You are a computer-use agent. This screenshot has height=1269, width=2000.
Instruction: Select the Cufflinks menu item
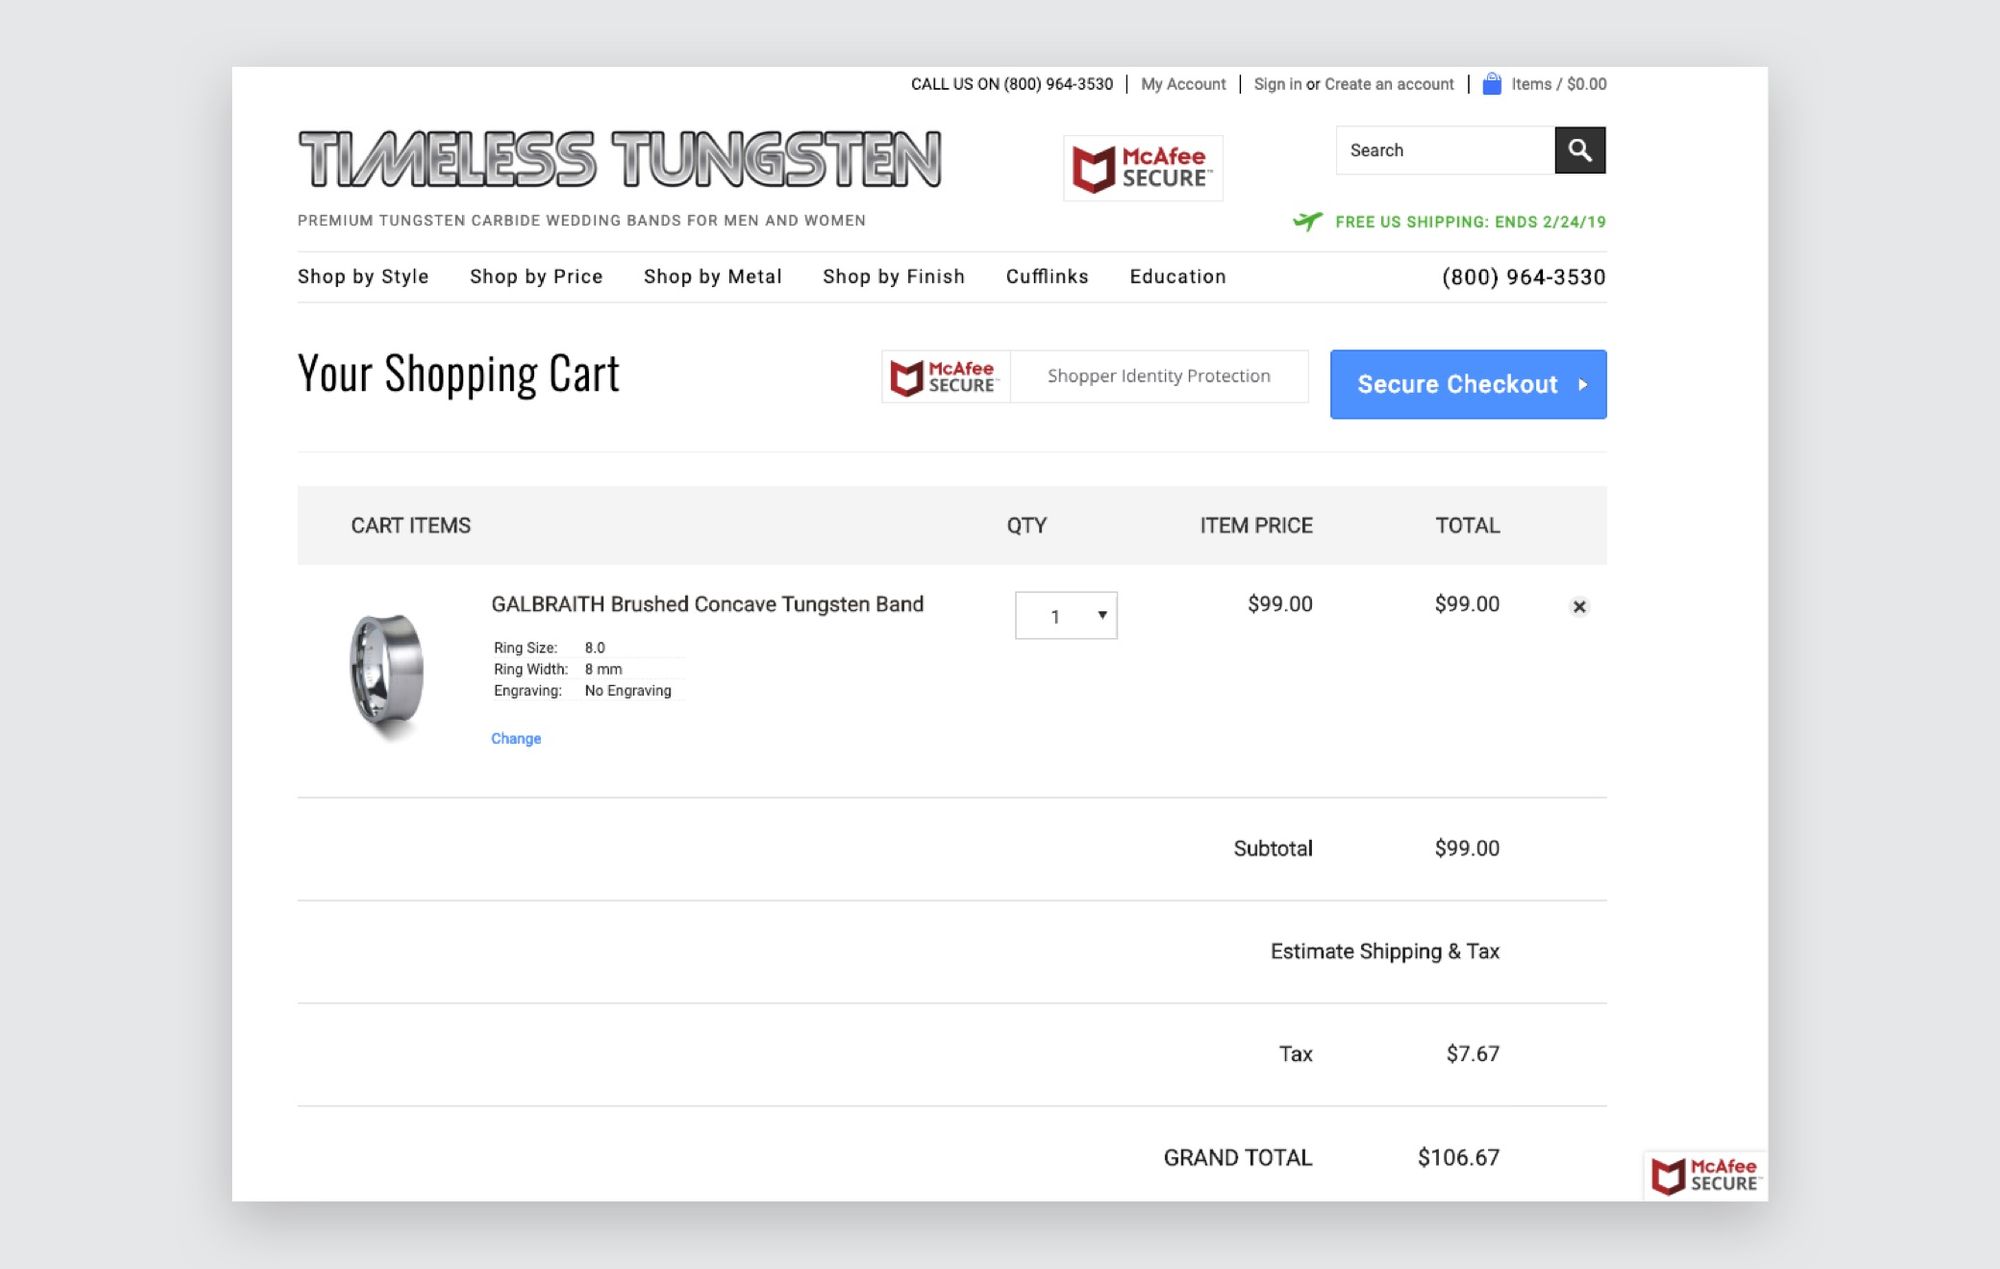point(1047,277)
